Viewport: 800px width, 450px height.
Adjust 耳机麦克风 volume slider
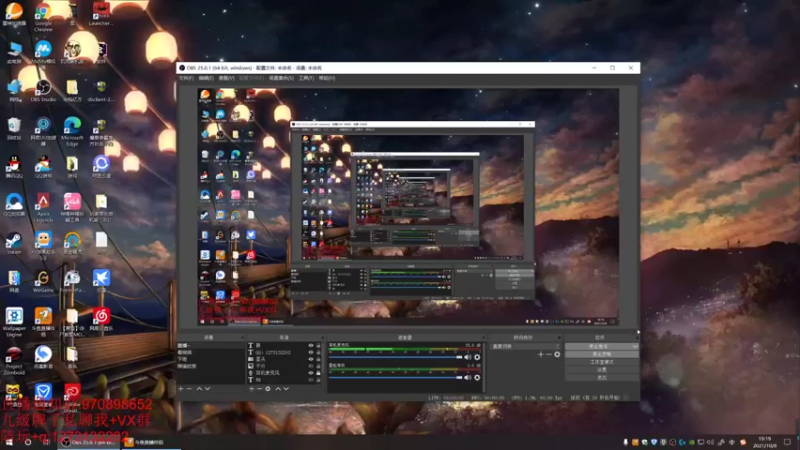395,357
